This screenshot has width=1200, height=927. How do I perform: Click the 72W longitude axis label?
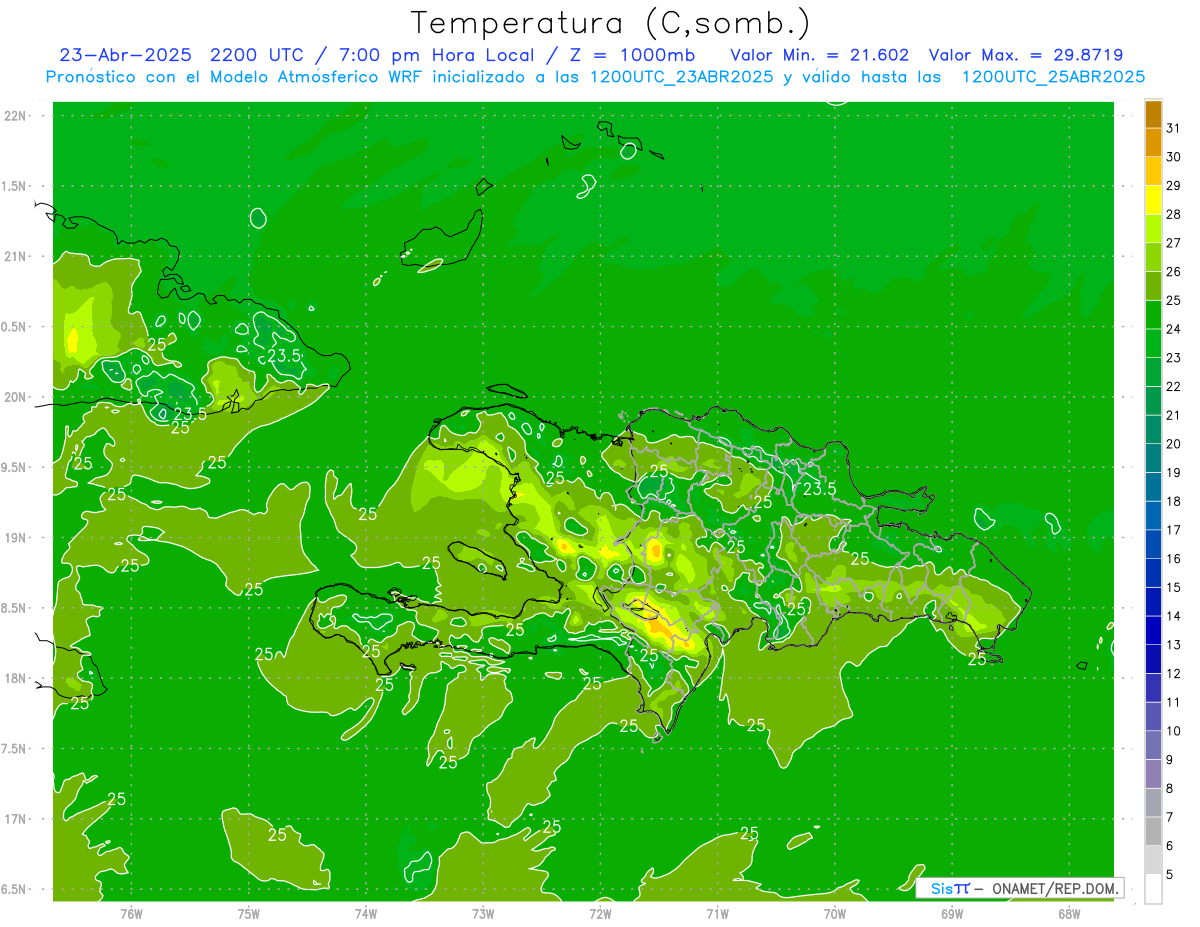coord(600,913)
